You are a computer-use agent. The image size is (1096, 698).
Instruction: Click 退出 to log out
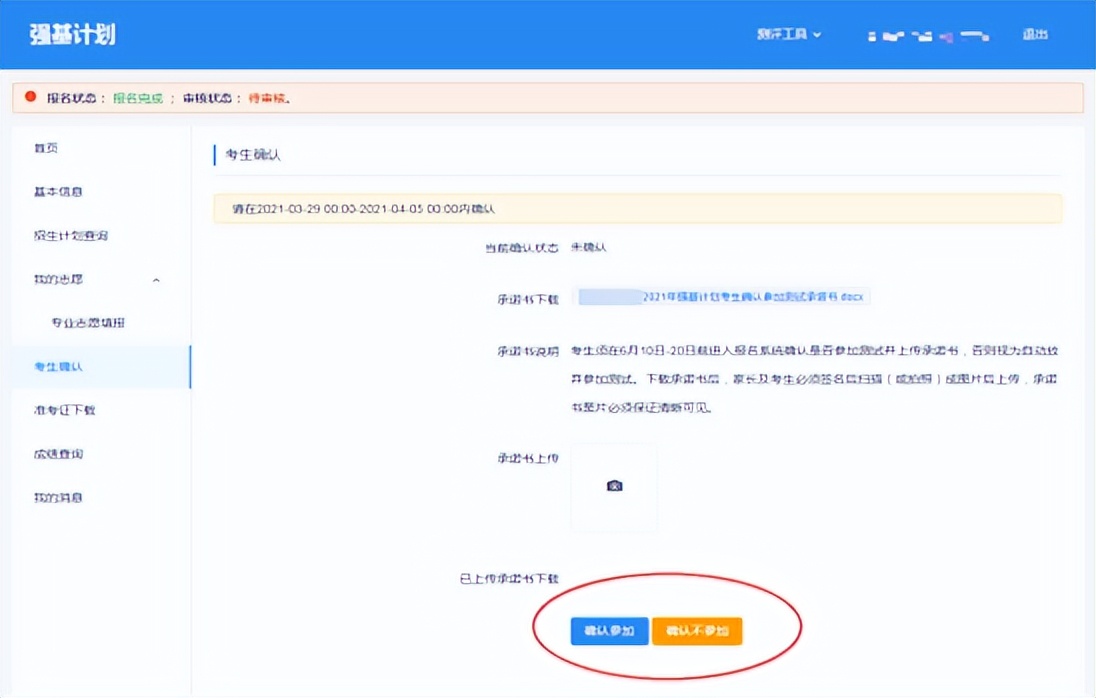point(1035,34)
